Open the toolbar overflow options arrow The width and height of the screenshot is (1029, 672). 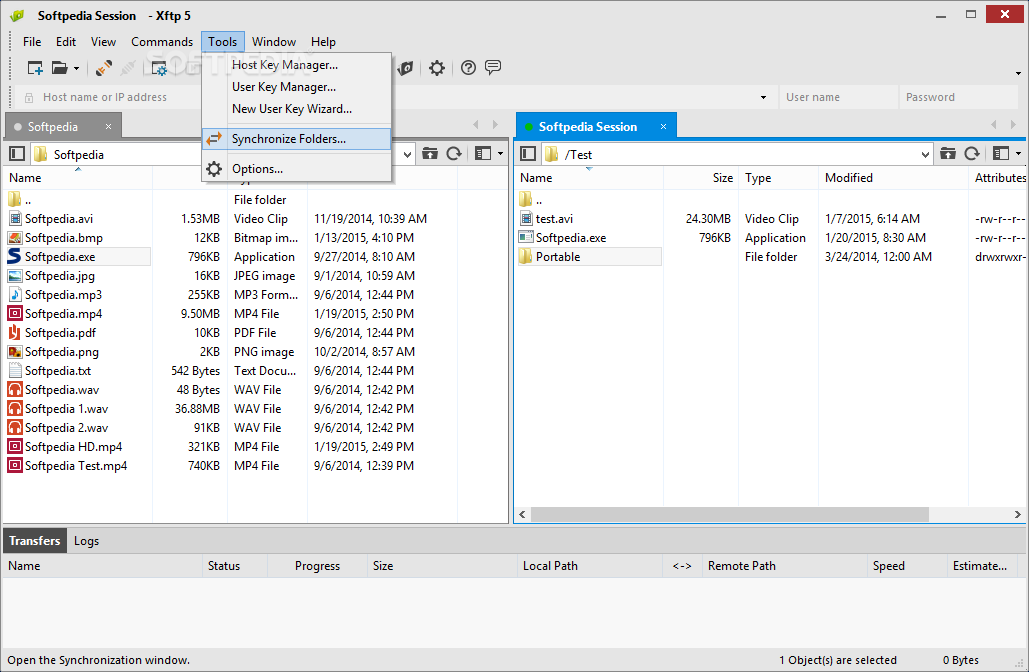1018,73
